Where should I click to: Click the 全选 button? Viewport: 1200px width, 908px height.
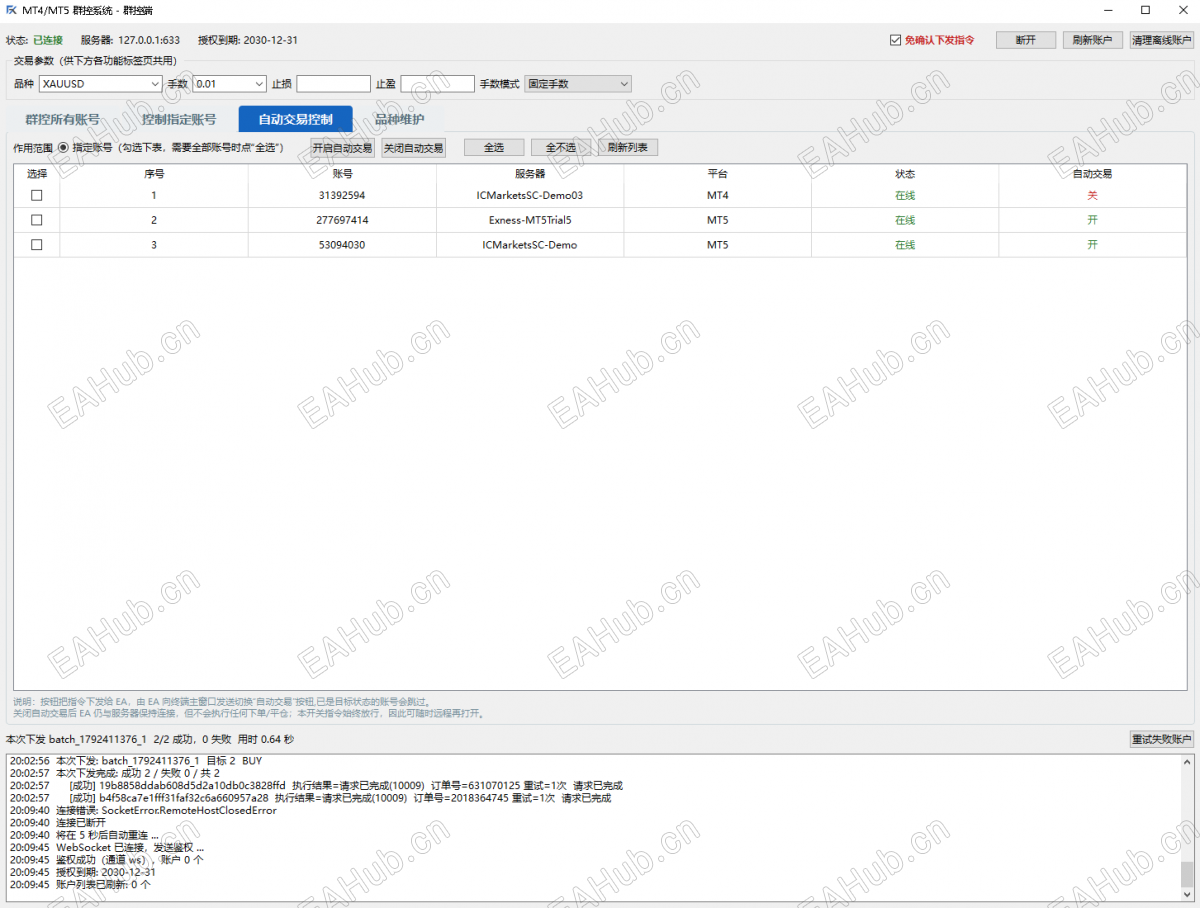point(494,148)
